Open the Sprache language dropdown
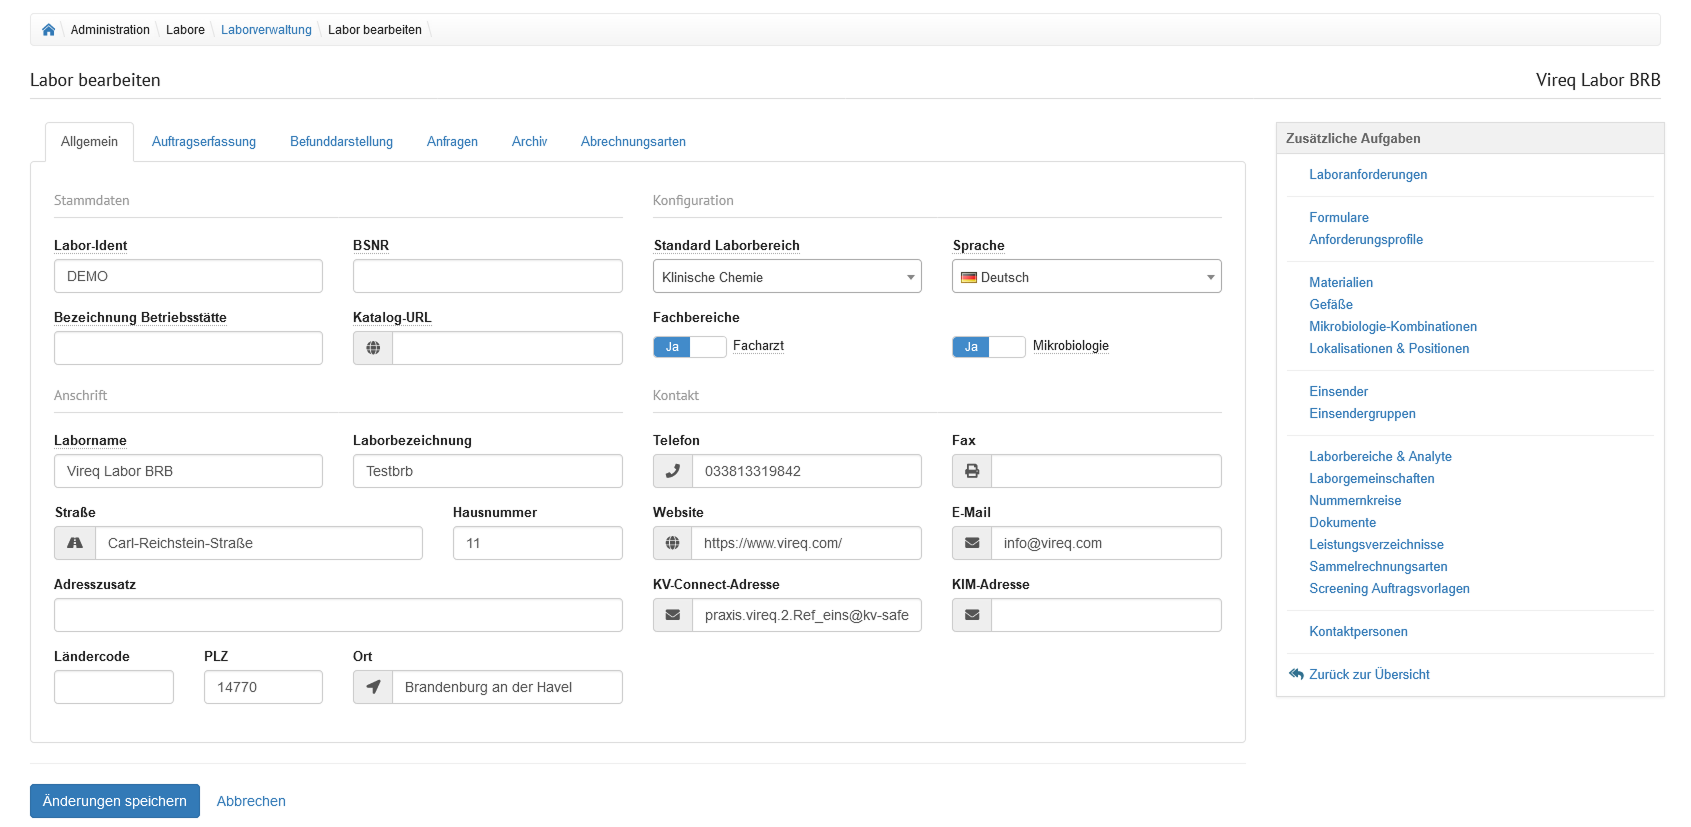Screen dimensions: 1691x827 pyautogui.click(x=1086, y=277)
